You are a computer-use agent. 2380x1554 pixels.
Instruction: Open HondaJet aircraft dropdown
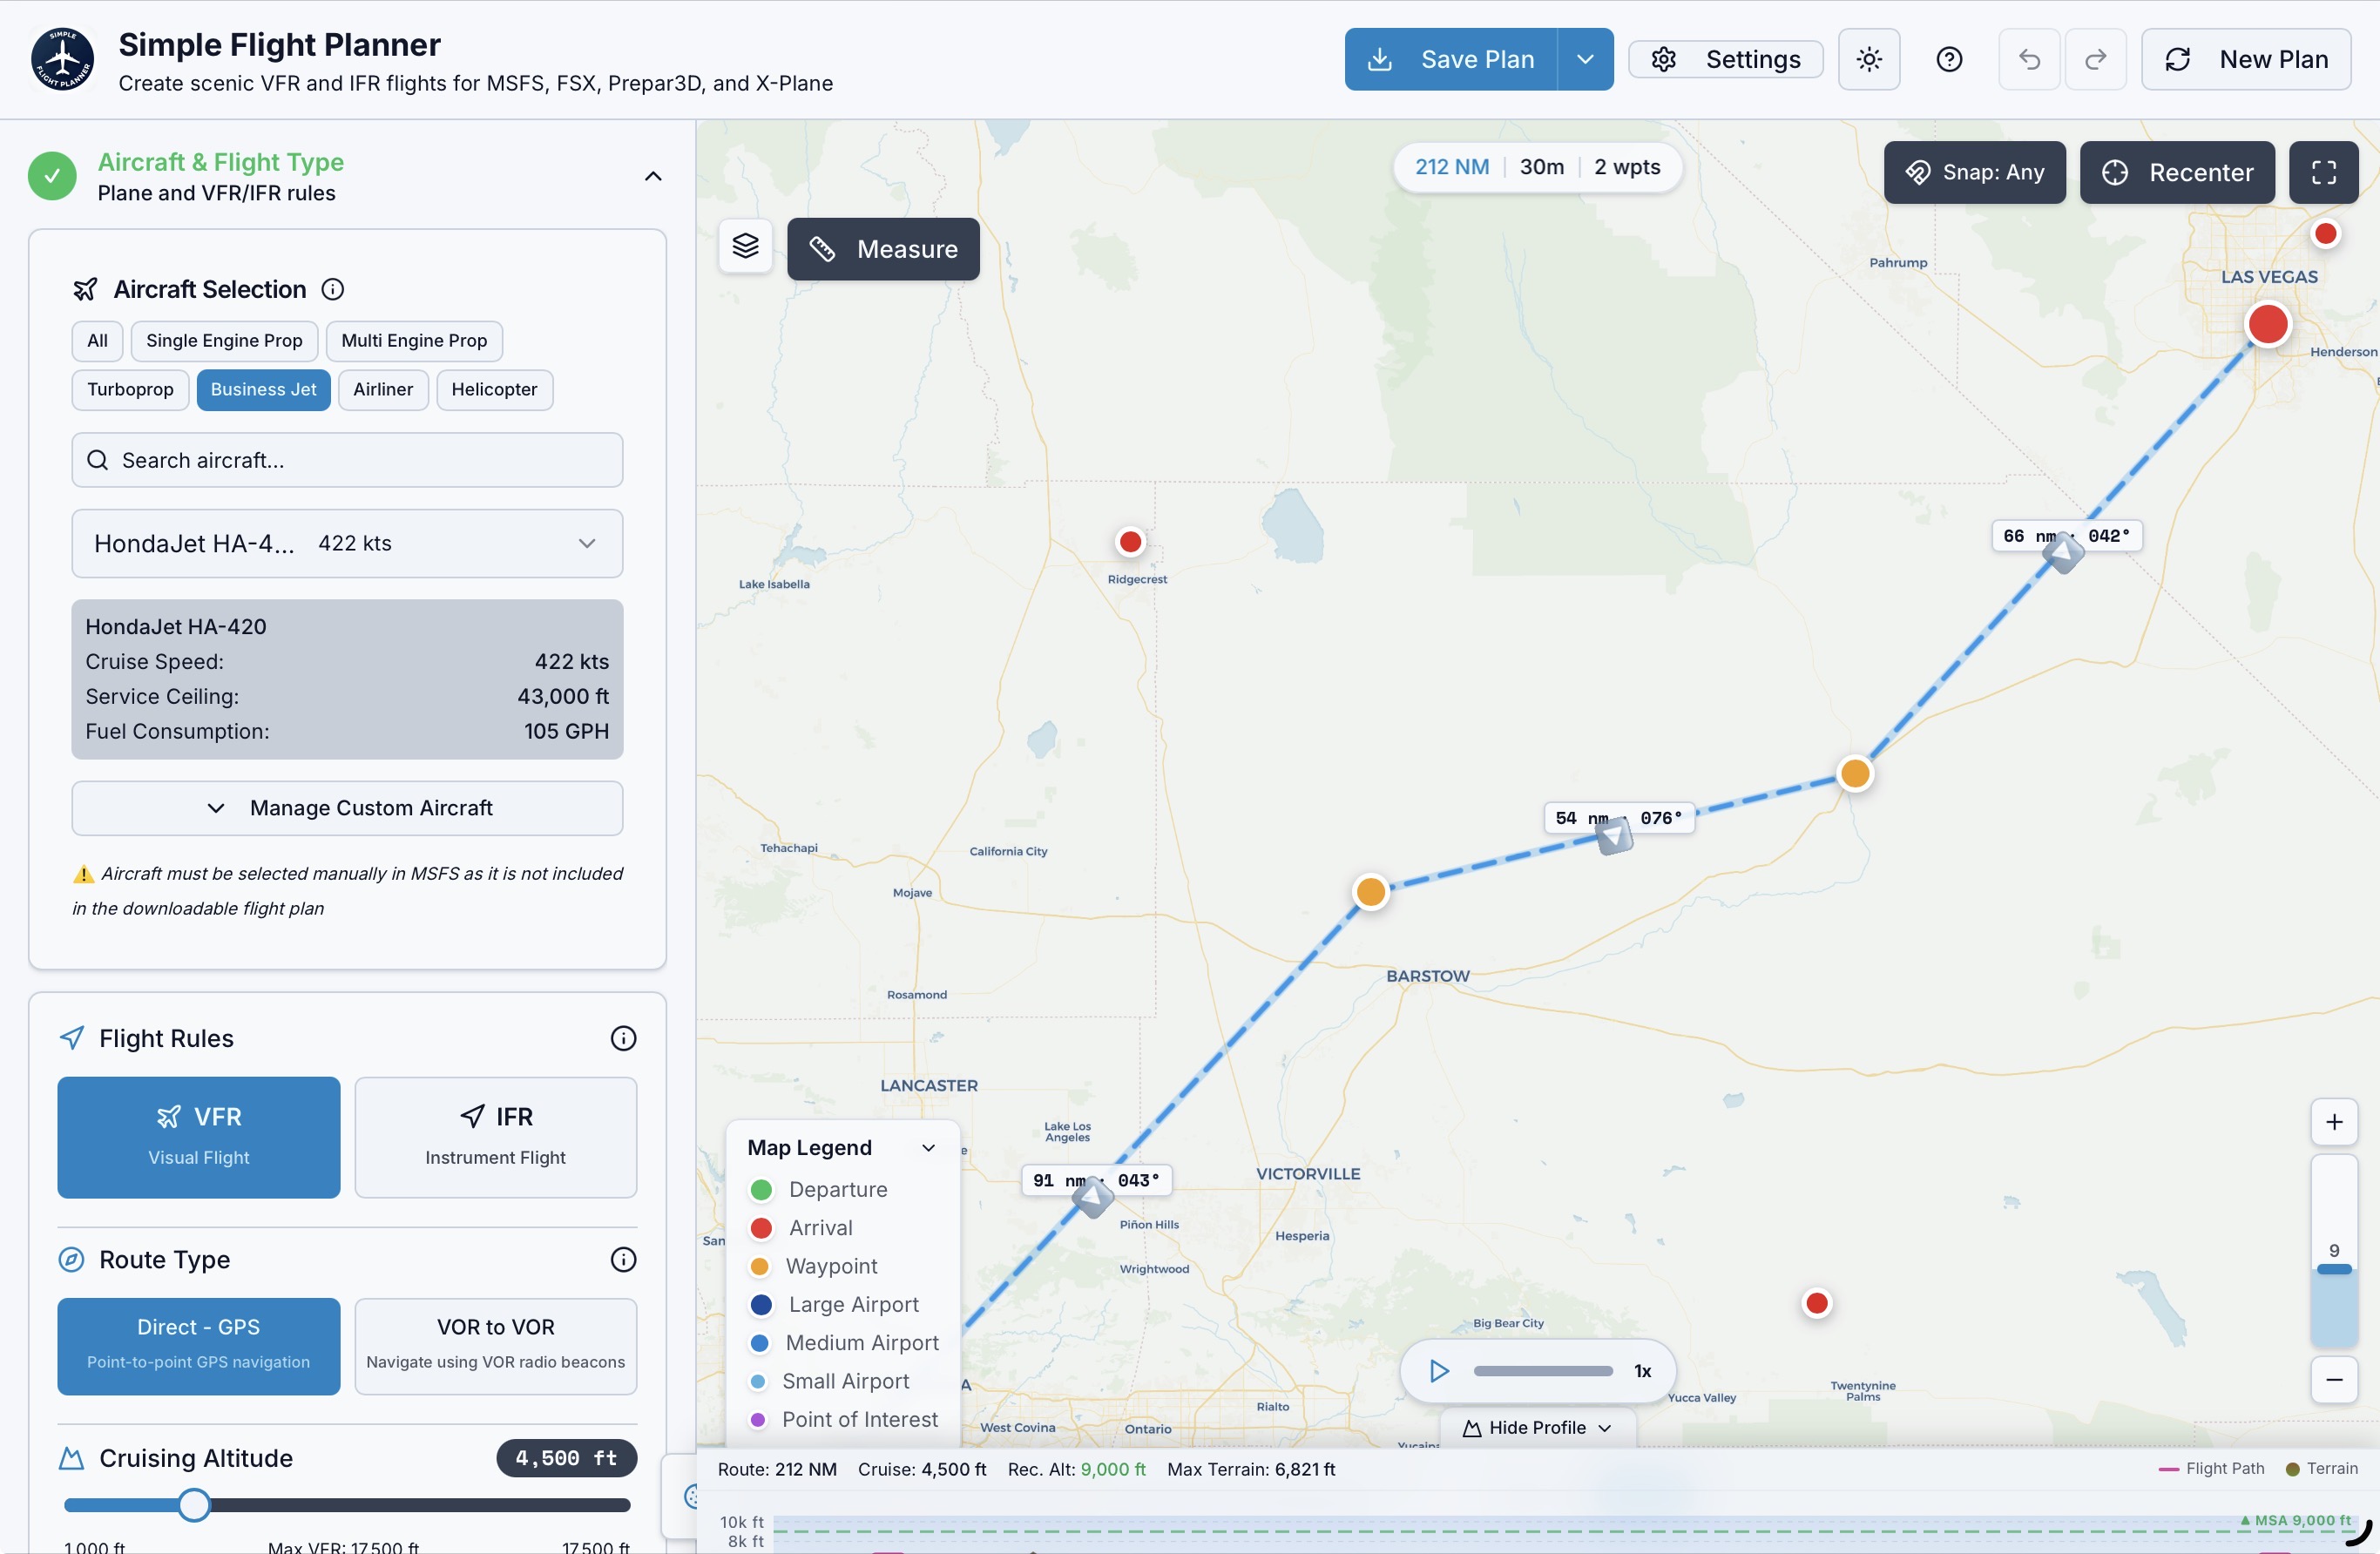[347, 543]
